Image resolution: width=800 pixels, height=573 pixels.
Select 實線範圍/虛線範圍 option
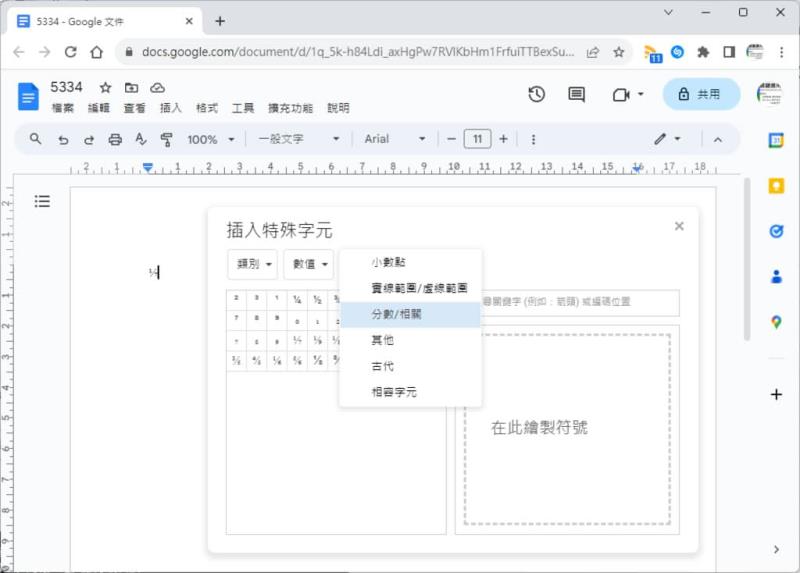(x=410, y=288)
